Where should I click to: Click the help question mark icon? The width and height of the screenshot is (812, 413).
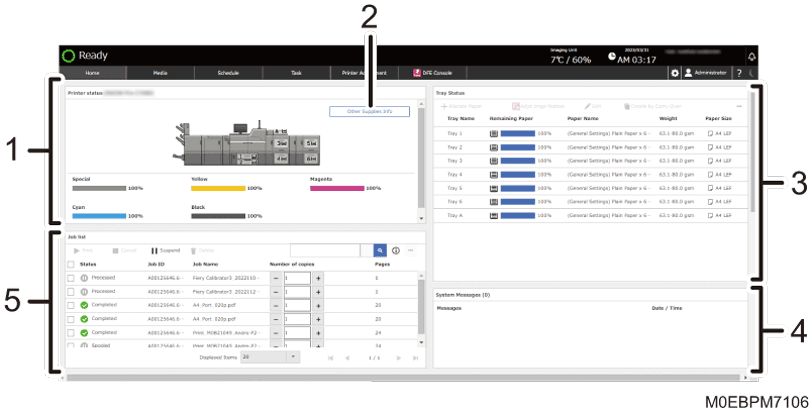click(x=739, y=73)
